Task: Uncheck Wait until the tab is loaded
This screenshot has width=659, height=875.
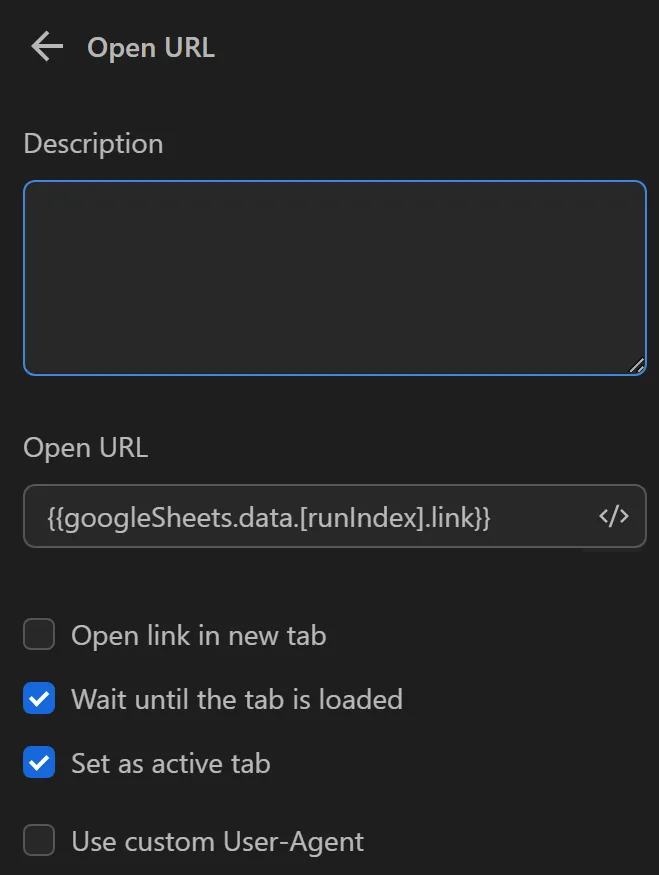Action: [38, 698]
